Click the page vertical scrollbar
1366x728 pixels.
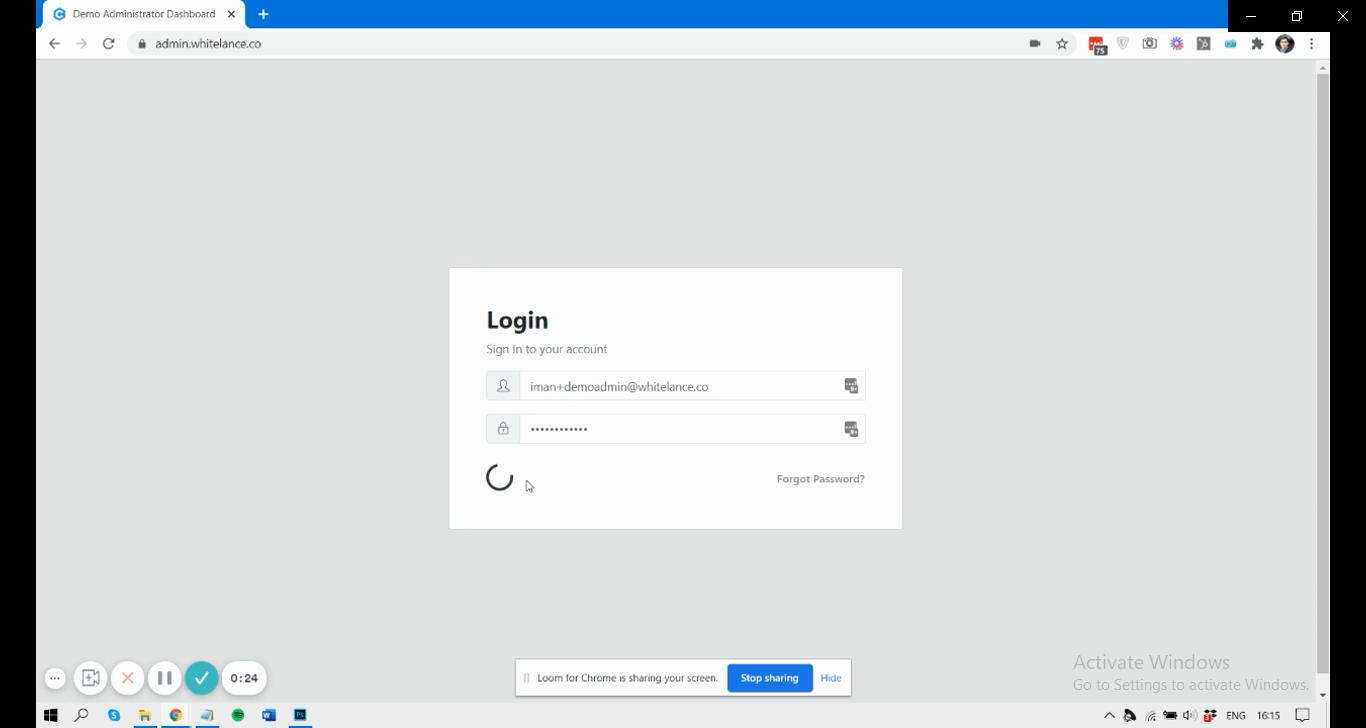coord(1323,374)
